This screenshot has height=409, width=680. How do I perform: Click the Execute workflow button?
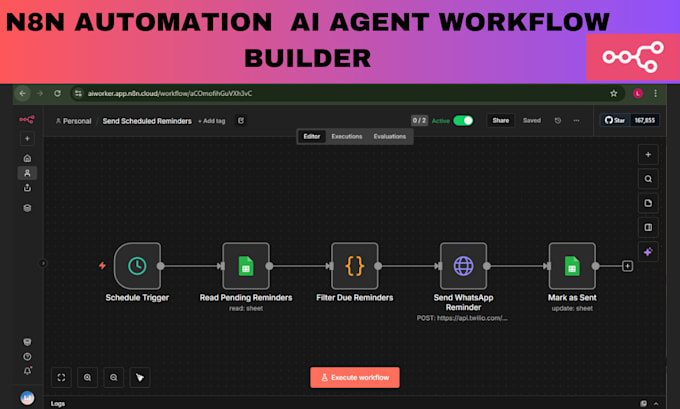click(355, 377)
